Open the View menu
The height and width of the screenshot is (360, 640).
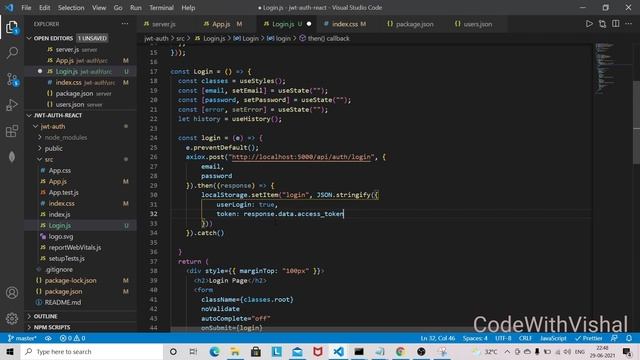pos(99,8)
